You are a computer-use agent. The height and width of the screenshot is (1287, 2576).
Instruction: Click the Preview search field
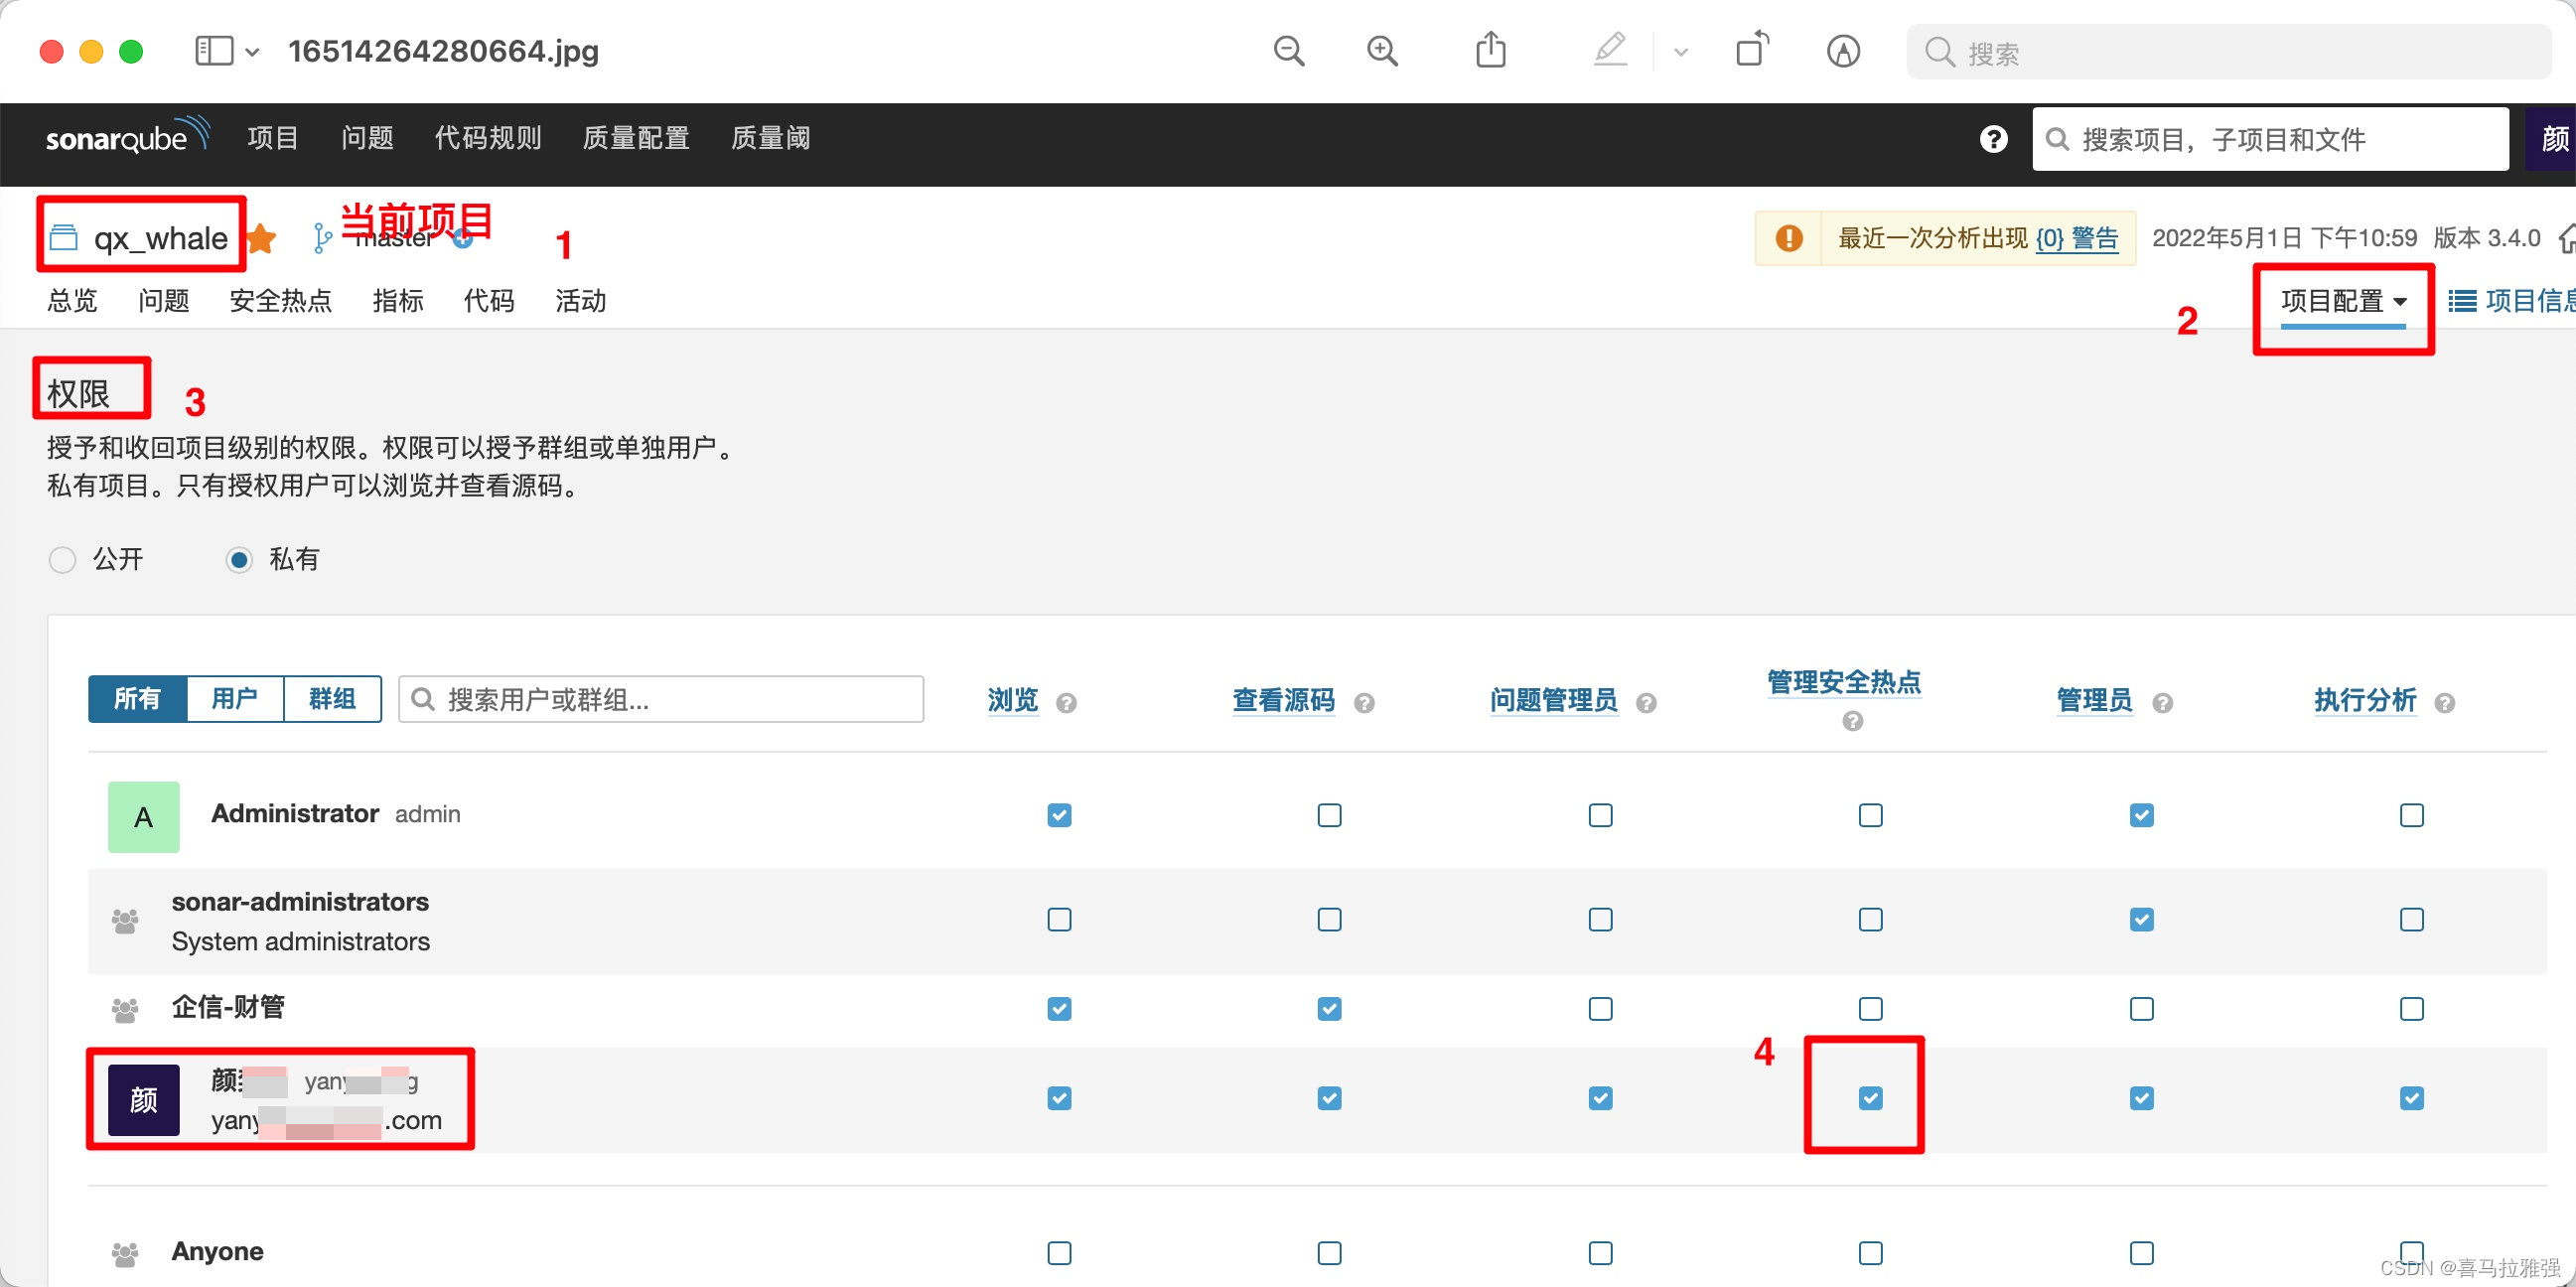[2229, 52]
